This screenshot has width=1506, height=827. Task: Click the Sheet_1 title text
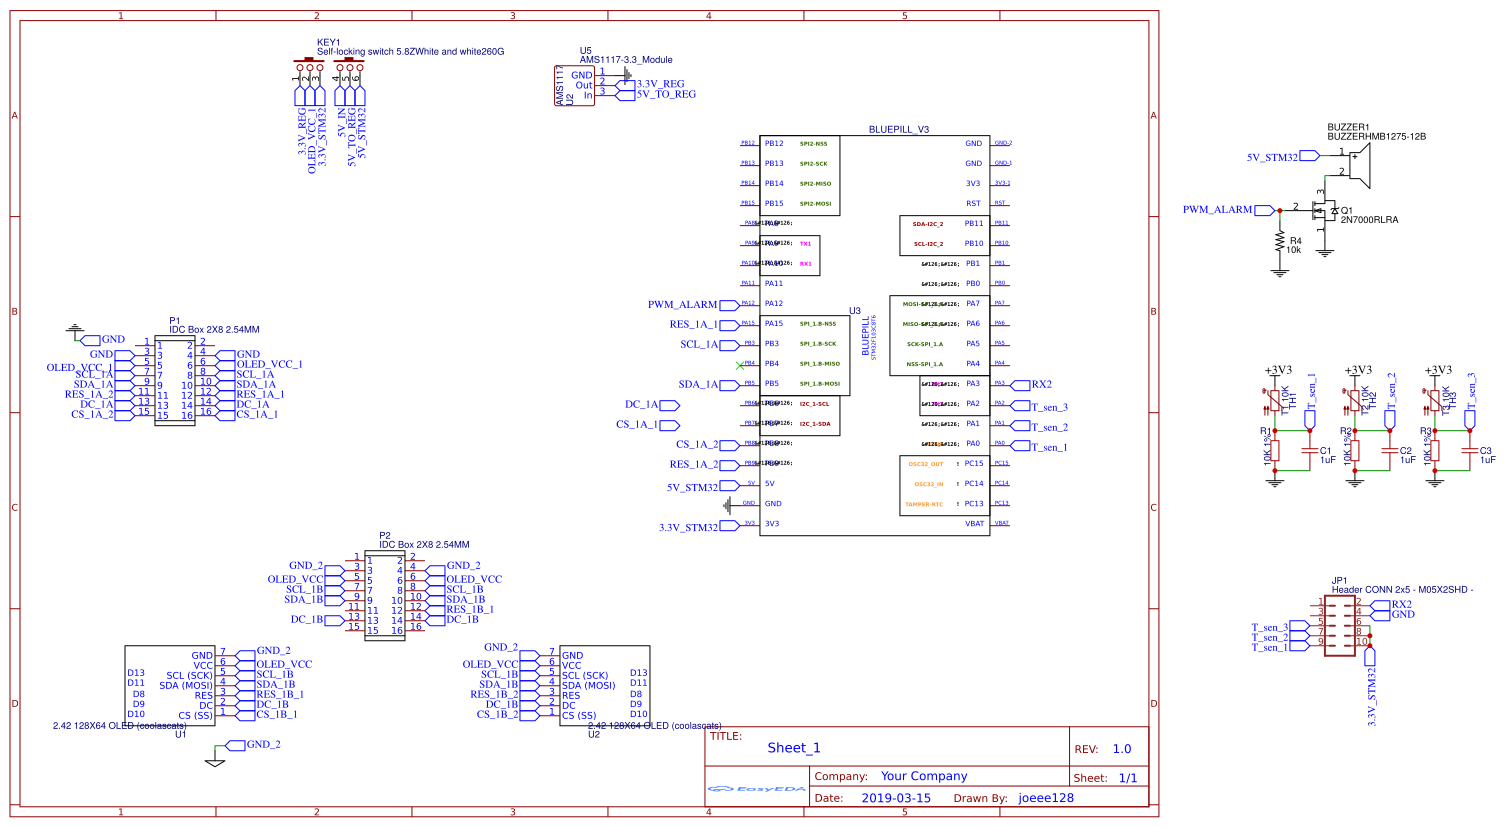click(x=794, y=748)
